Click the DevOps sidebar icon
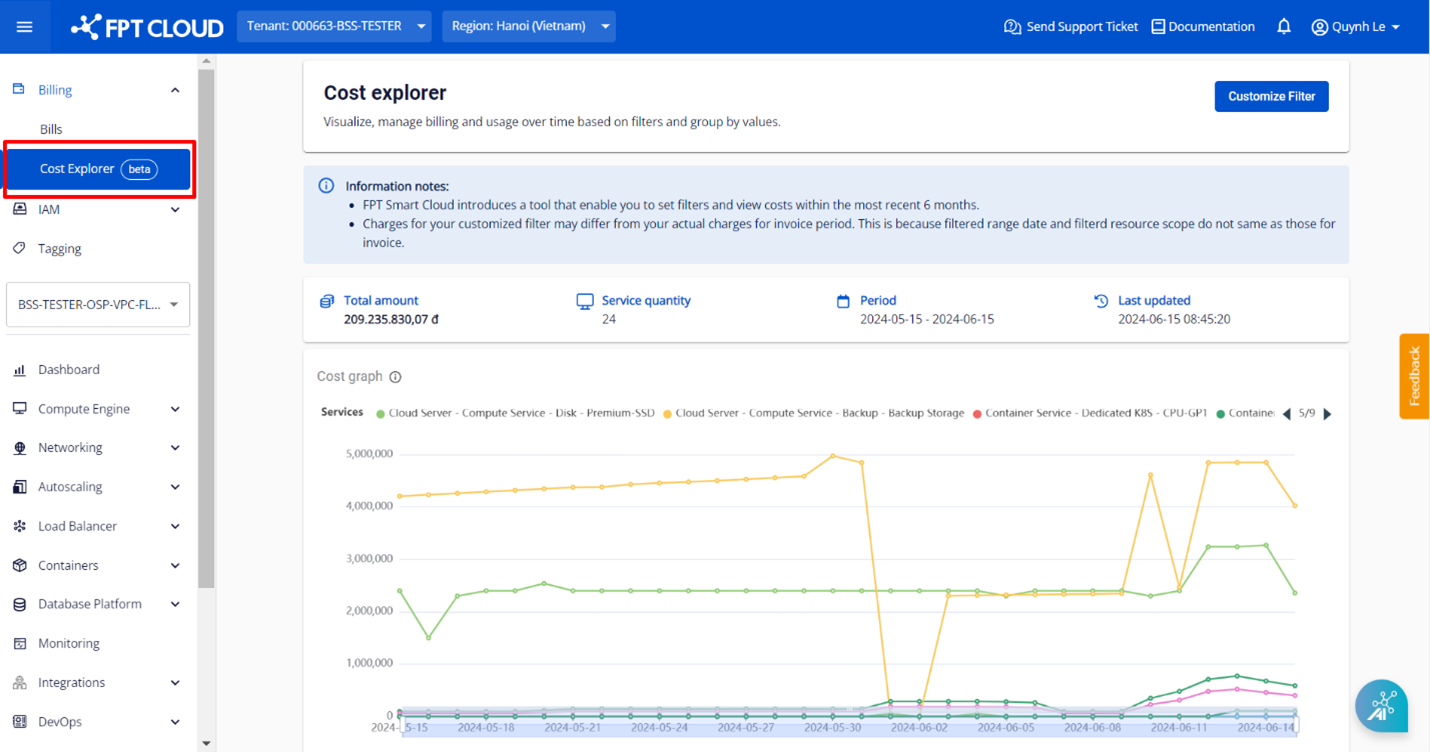This screenshot has height=752, width=1430. 19,721
